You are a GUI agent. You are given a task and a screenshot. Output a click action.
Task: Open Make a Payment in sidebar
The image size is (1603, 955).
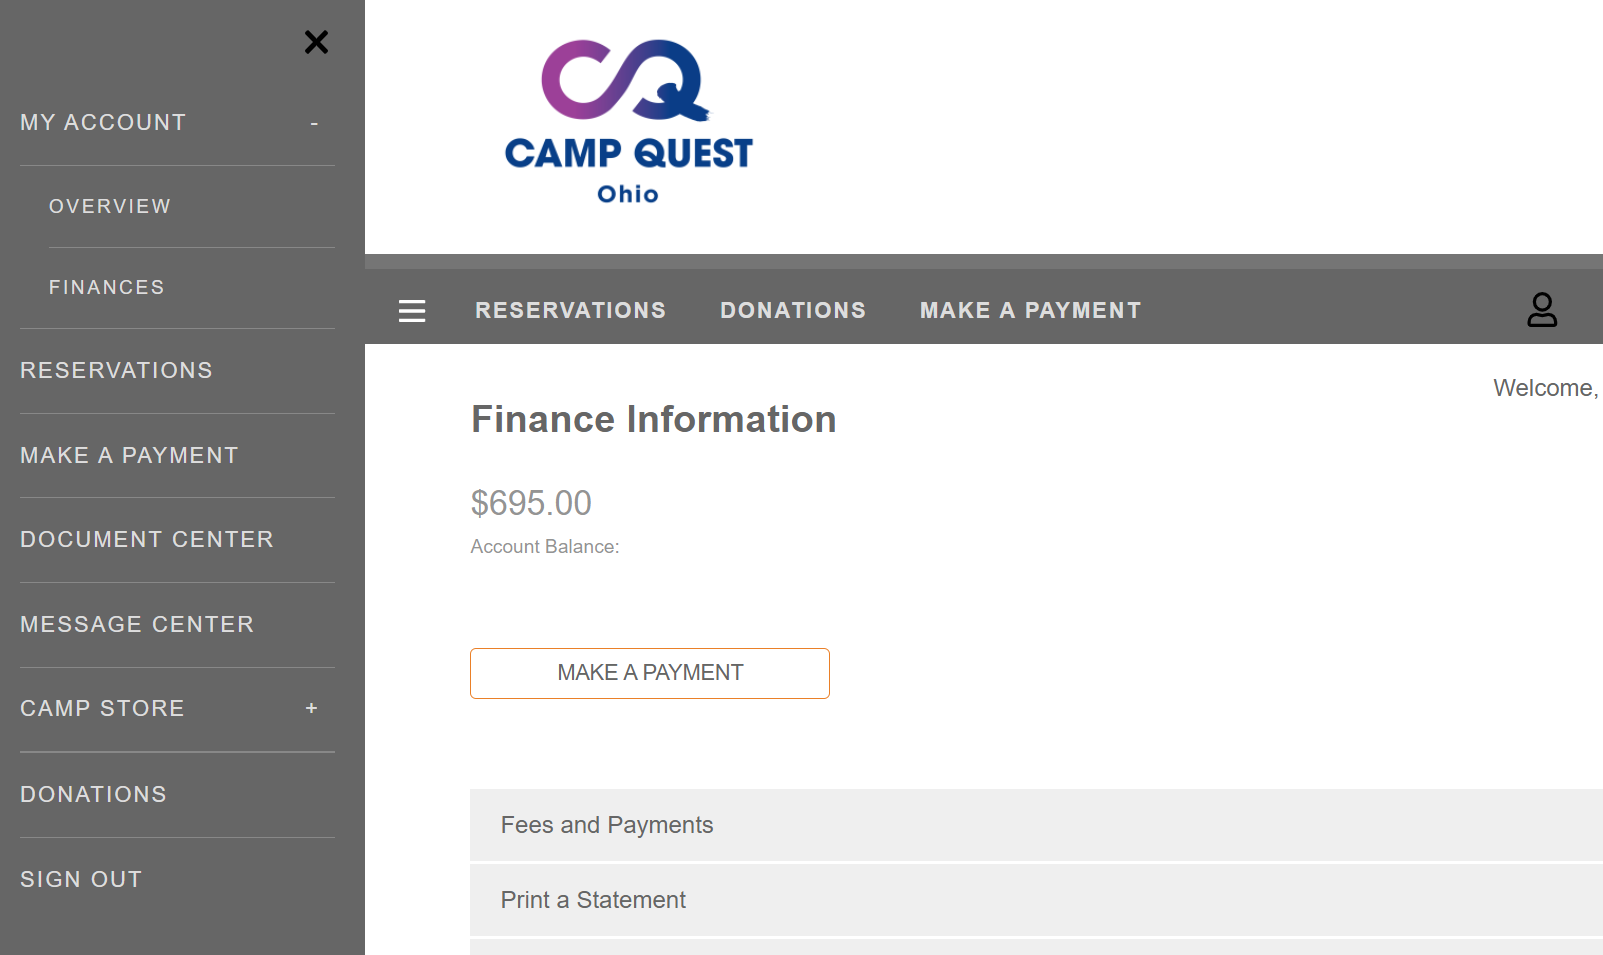(129, 455)
